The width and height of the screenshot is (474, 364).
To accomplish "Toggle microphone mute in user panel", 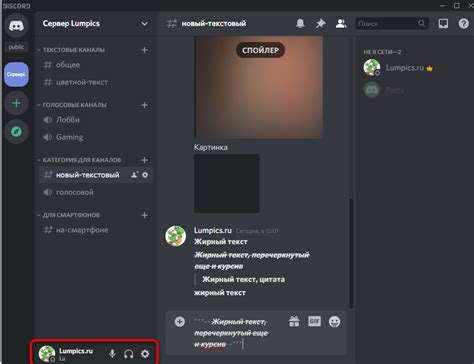I will (x=112, y=354).
